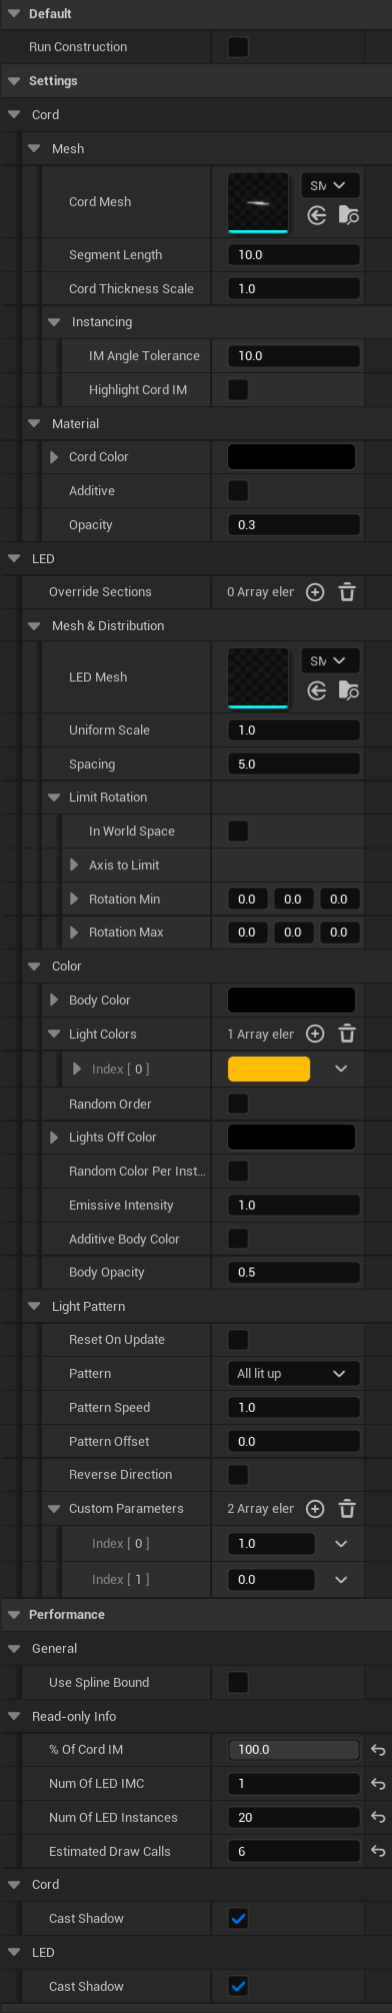Viewport: 392px width, 2013px height.
Task: Collapse the Performance section
Action: (14, 1614)
